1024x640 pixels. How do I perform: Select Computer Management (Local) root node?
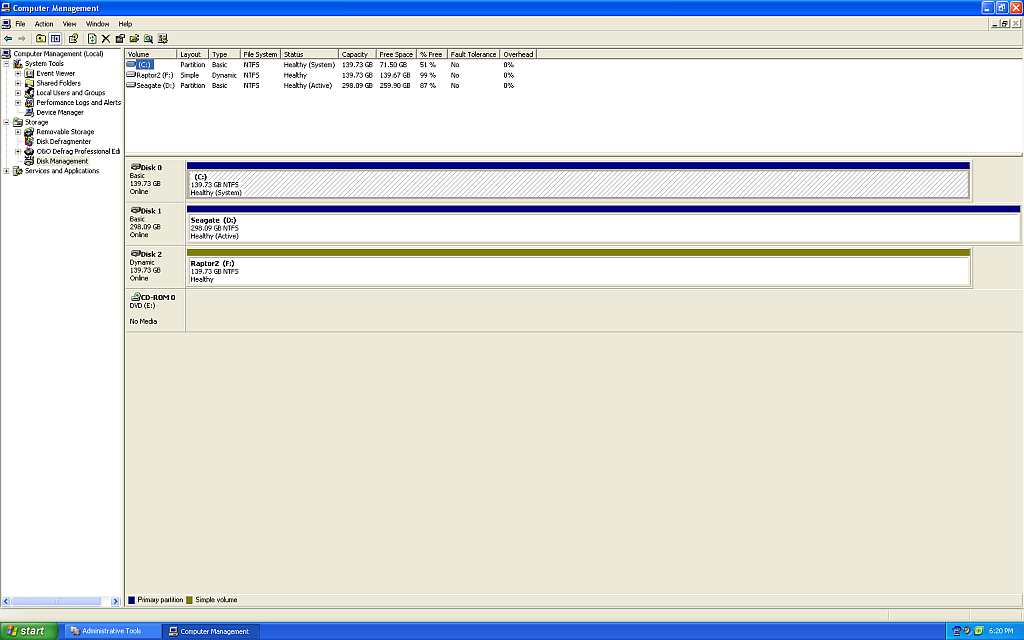pos(58,54)
